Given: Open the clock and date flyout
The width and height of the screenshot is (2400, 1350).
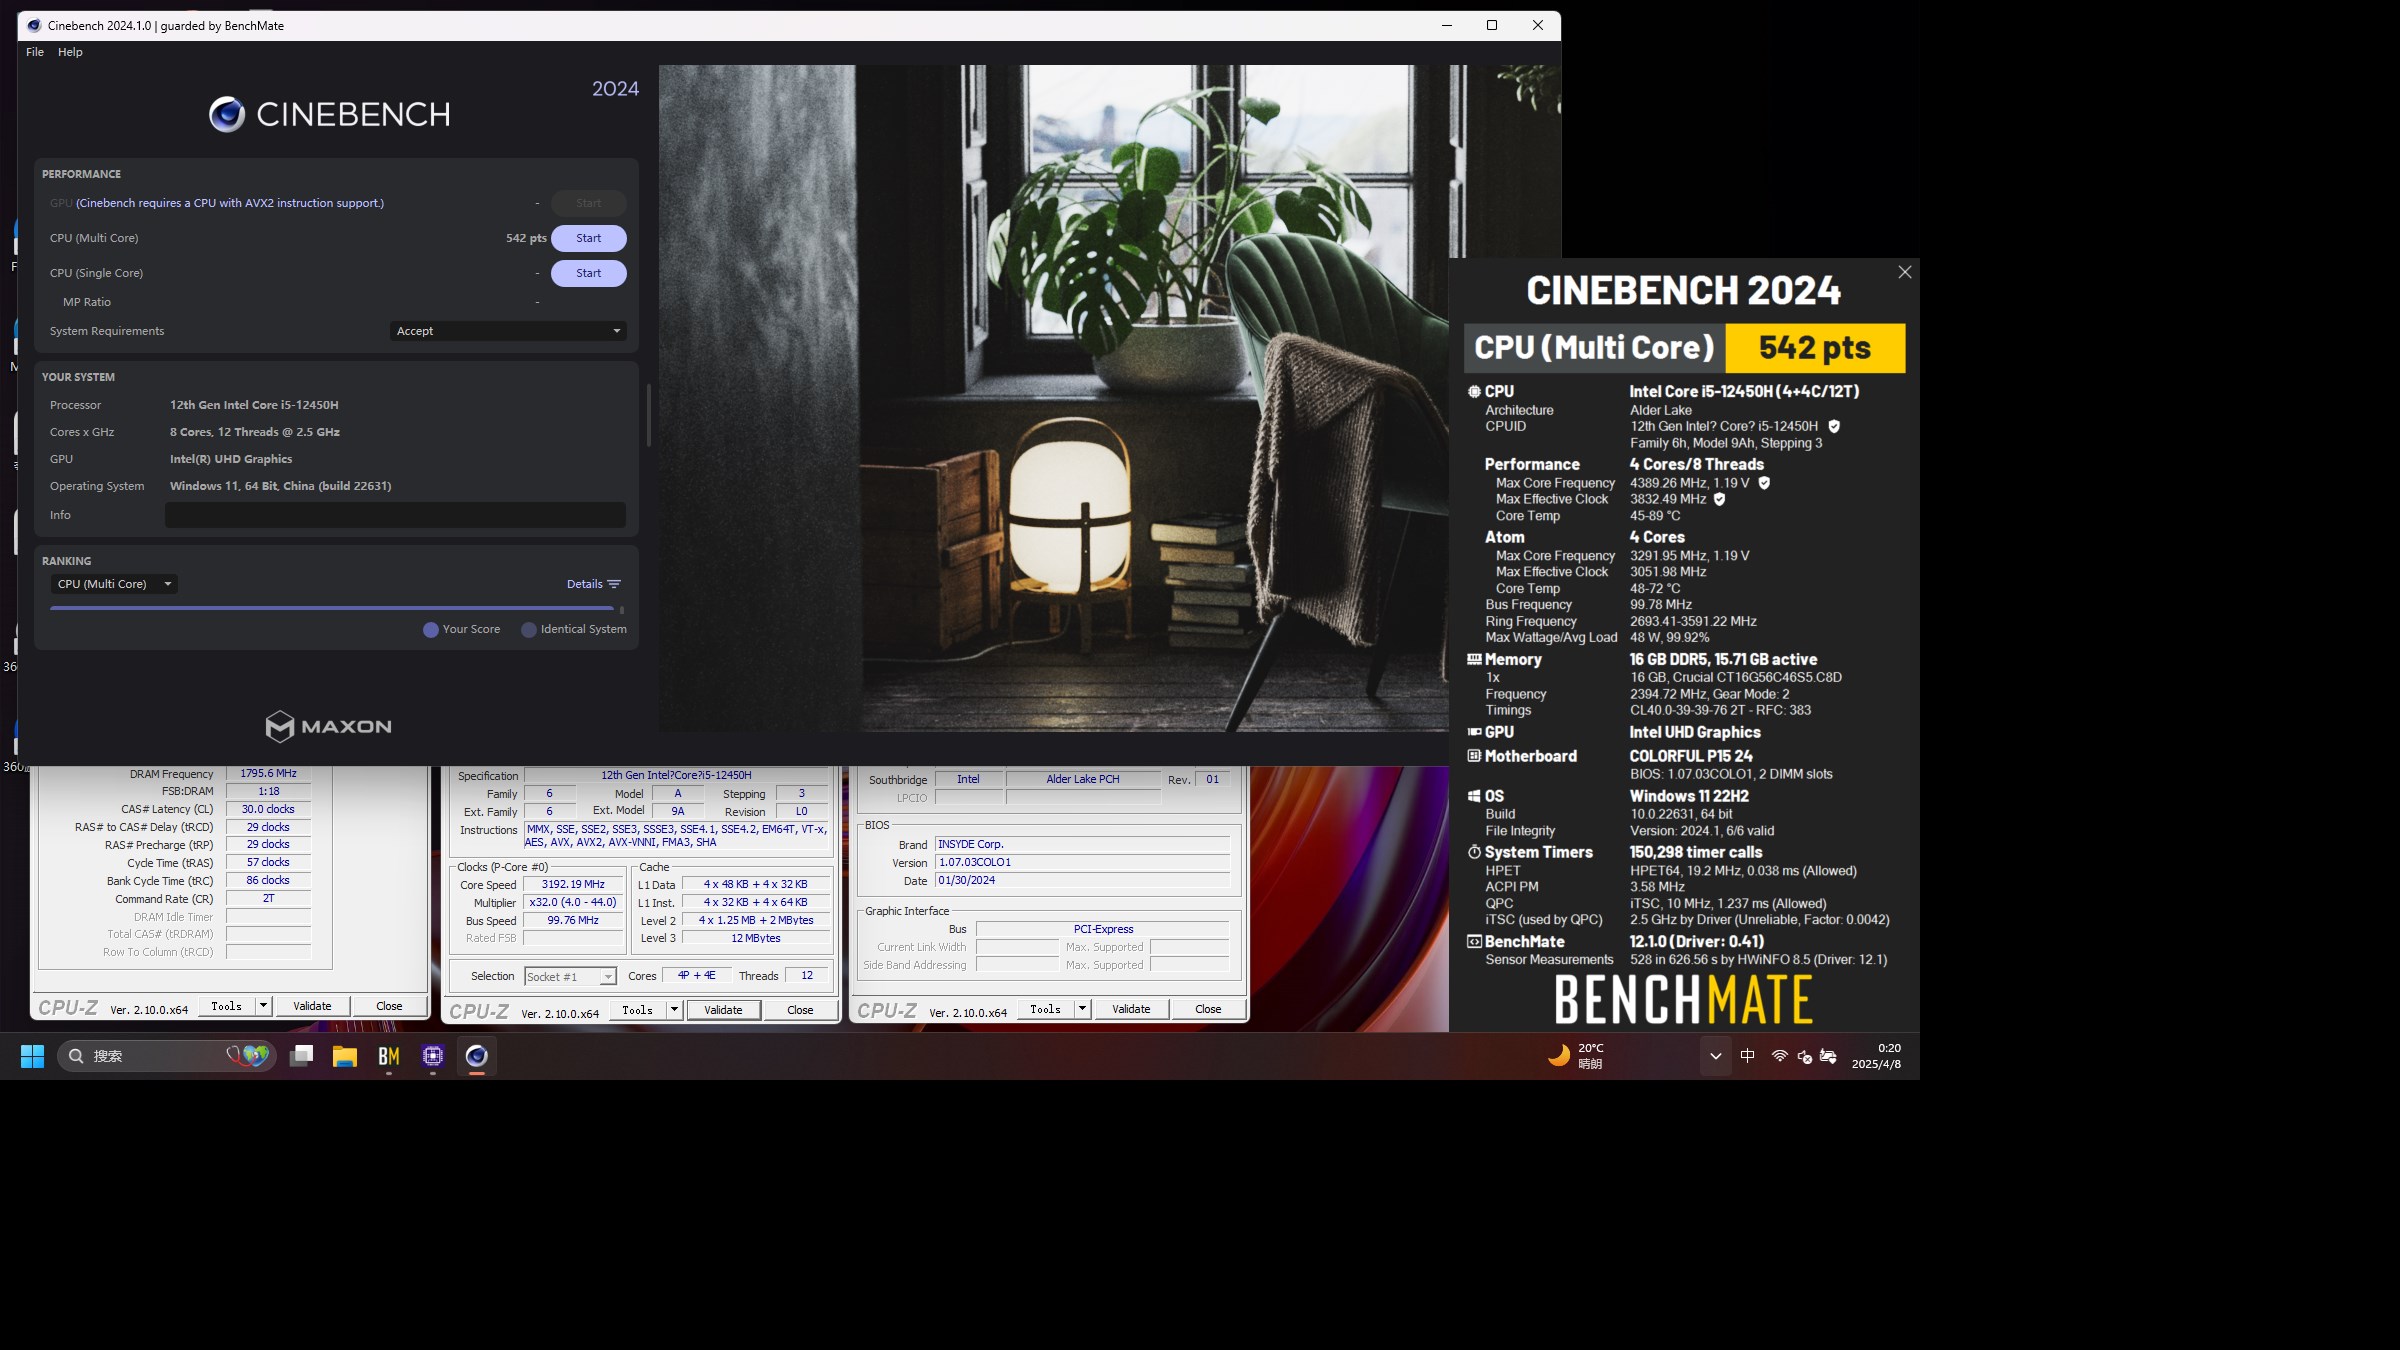Looking at the screenshot, I should tap(1877, 1056).
